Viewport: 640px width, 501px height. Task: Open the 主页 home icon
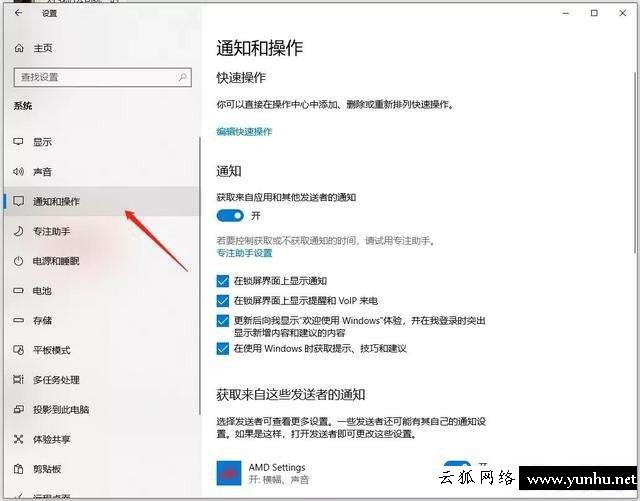[19, 48]
